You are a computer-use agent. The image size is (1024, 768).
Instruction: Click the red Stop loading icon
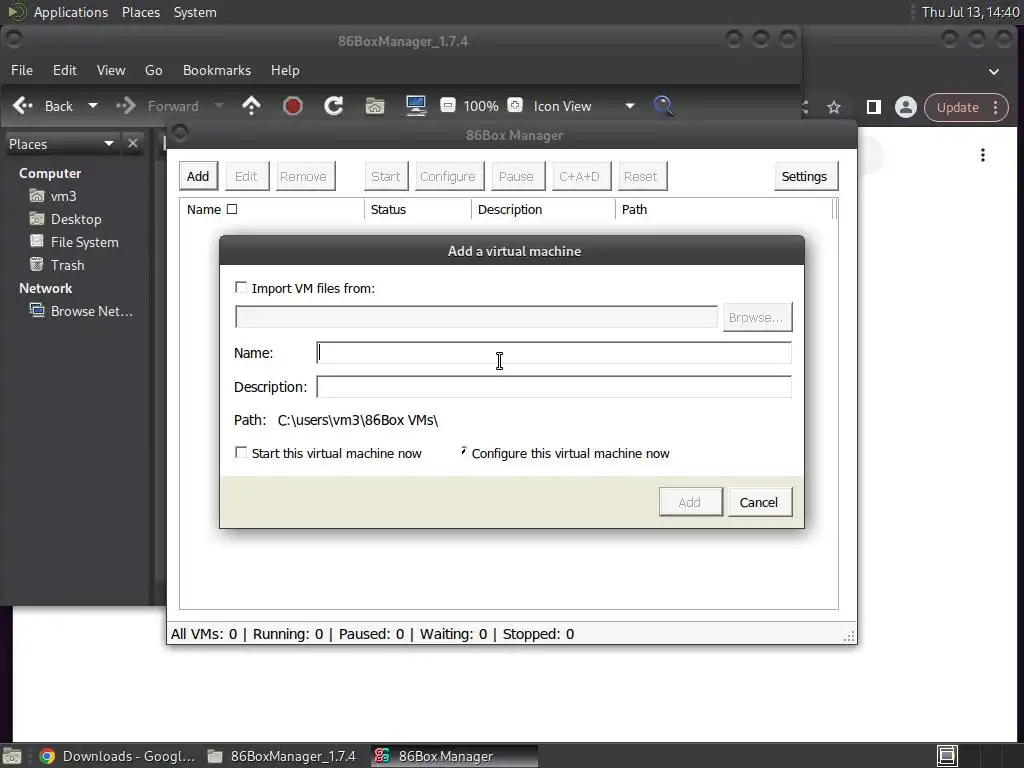coord(293,106)
